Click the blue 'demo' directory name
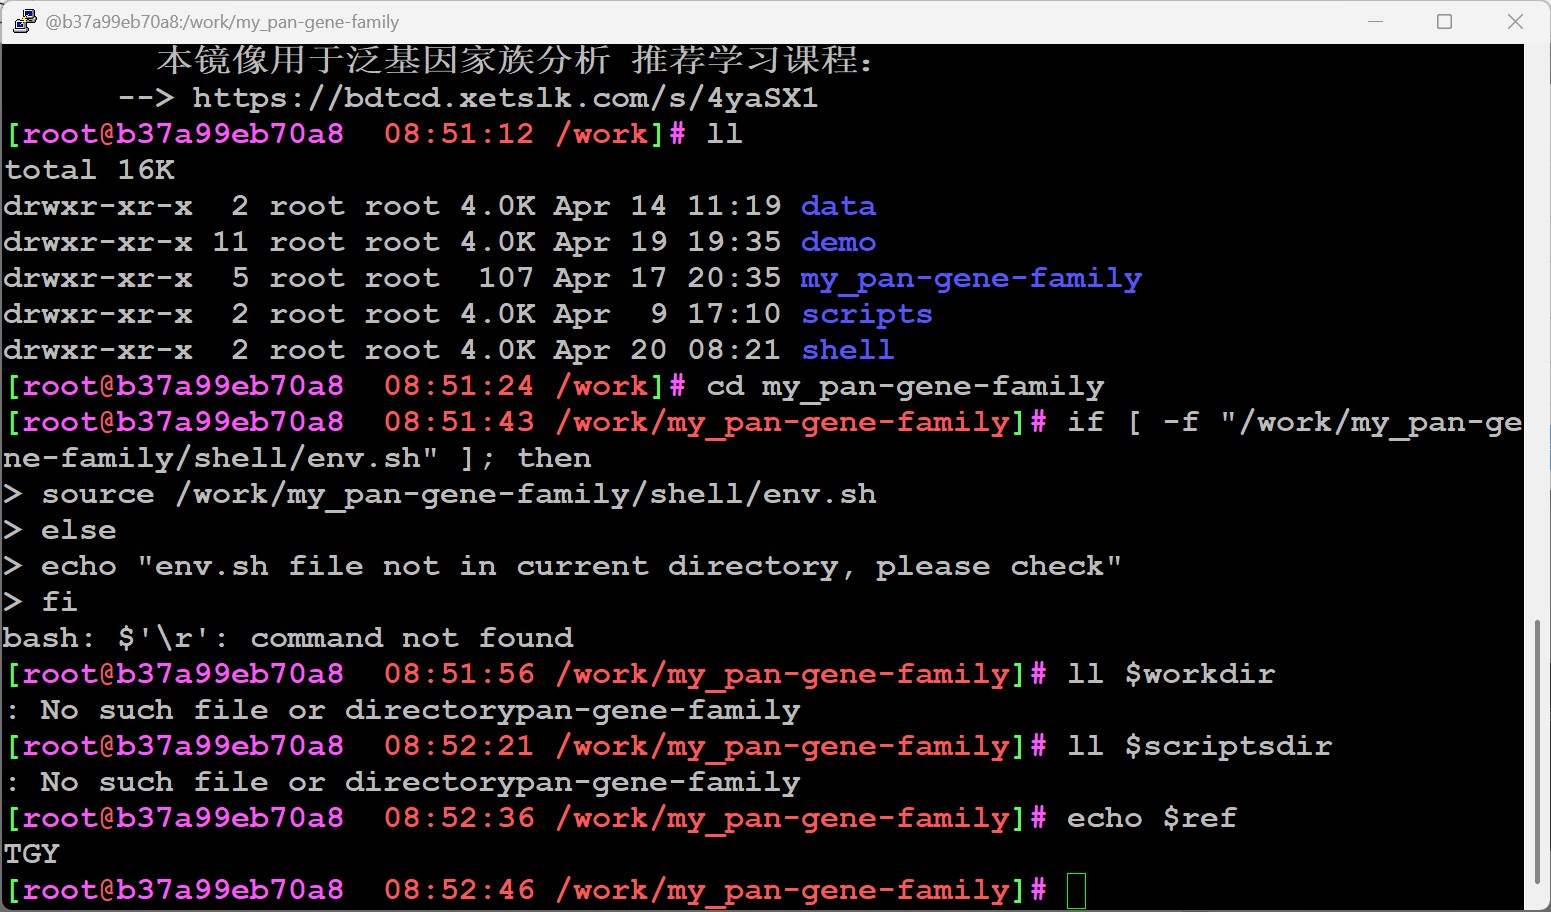This screenshot has height=912, width=1551. pyautogui.click(x=838, y=242)
